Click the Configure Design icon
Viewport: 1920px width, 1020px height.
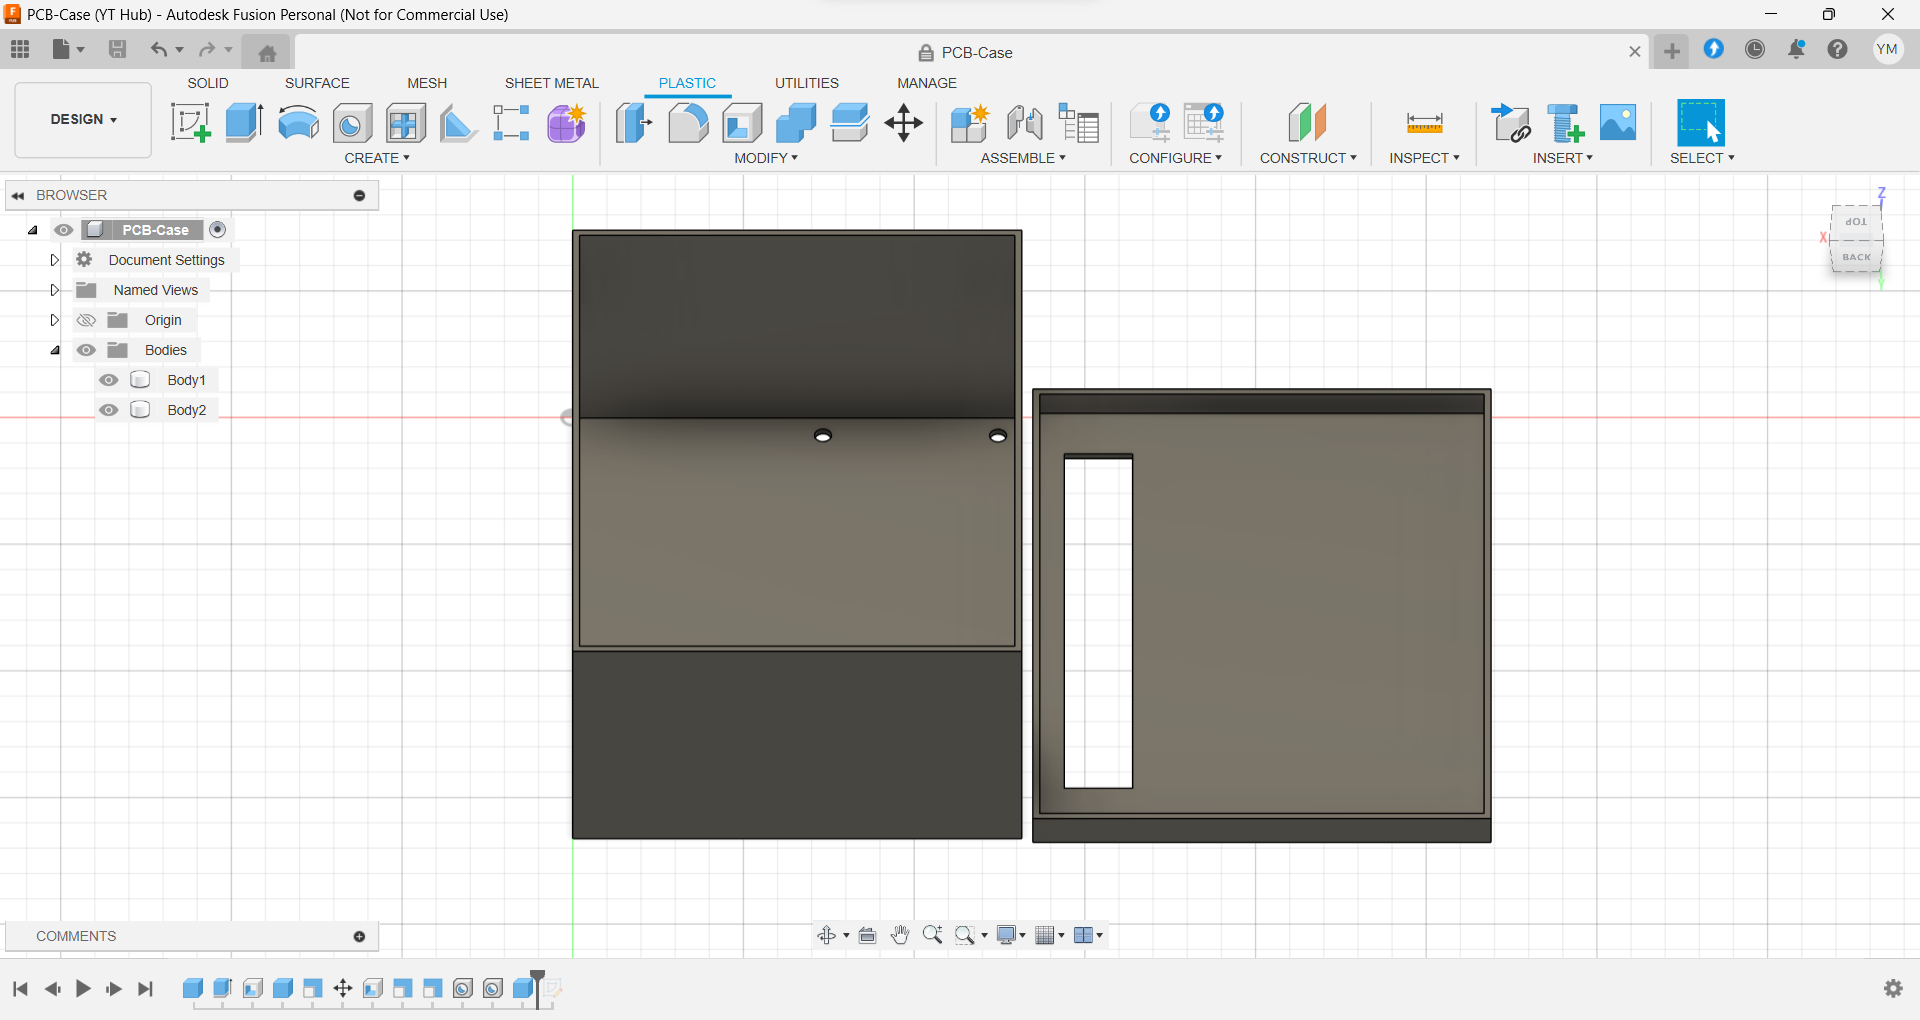(1150, 123)
